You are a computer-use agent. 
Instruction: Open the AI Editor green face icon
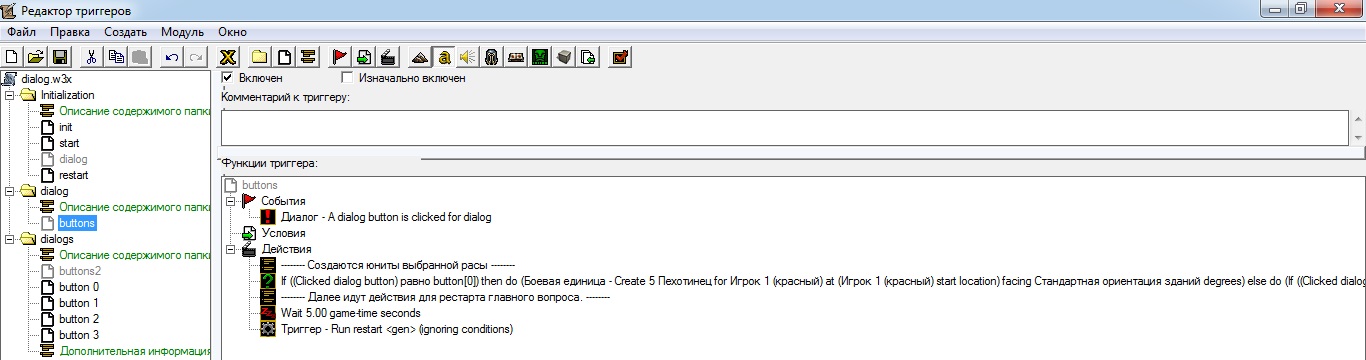tap(541, 57)
